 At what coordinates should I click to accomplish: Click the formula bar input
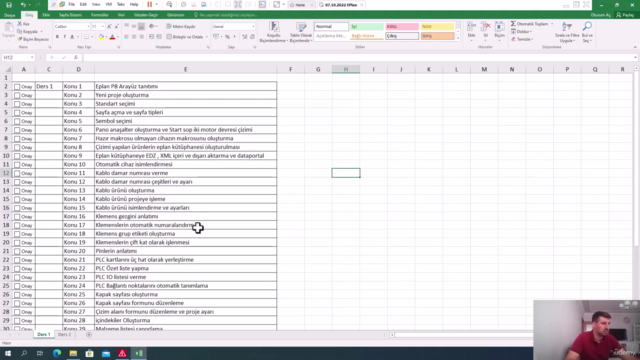tap(358, 58)
